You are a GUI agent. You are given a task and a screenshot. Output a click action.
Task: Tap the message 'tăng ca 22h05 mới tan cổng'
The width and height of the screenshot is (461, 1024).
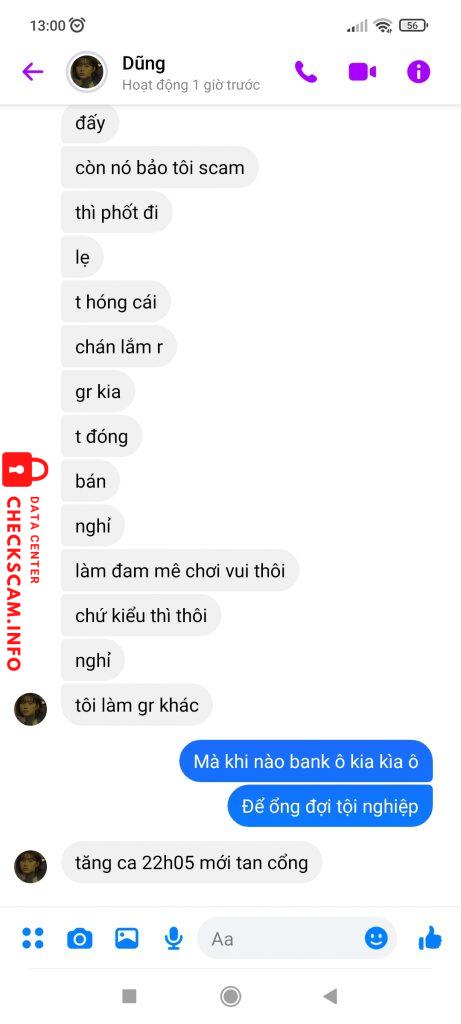point(191,863)
